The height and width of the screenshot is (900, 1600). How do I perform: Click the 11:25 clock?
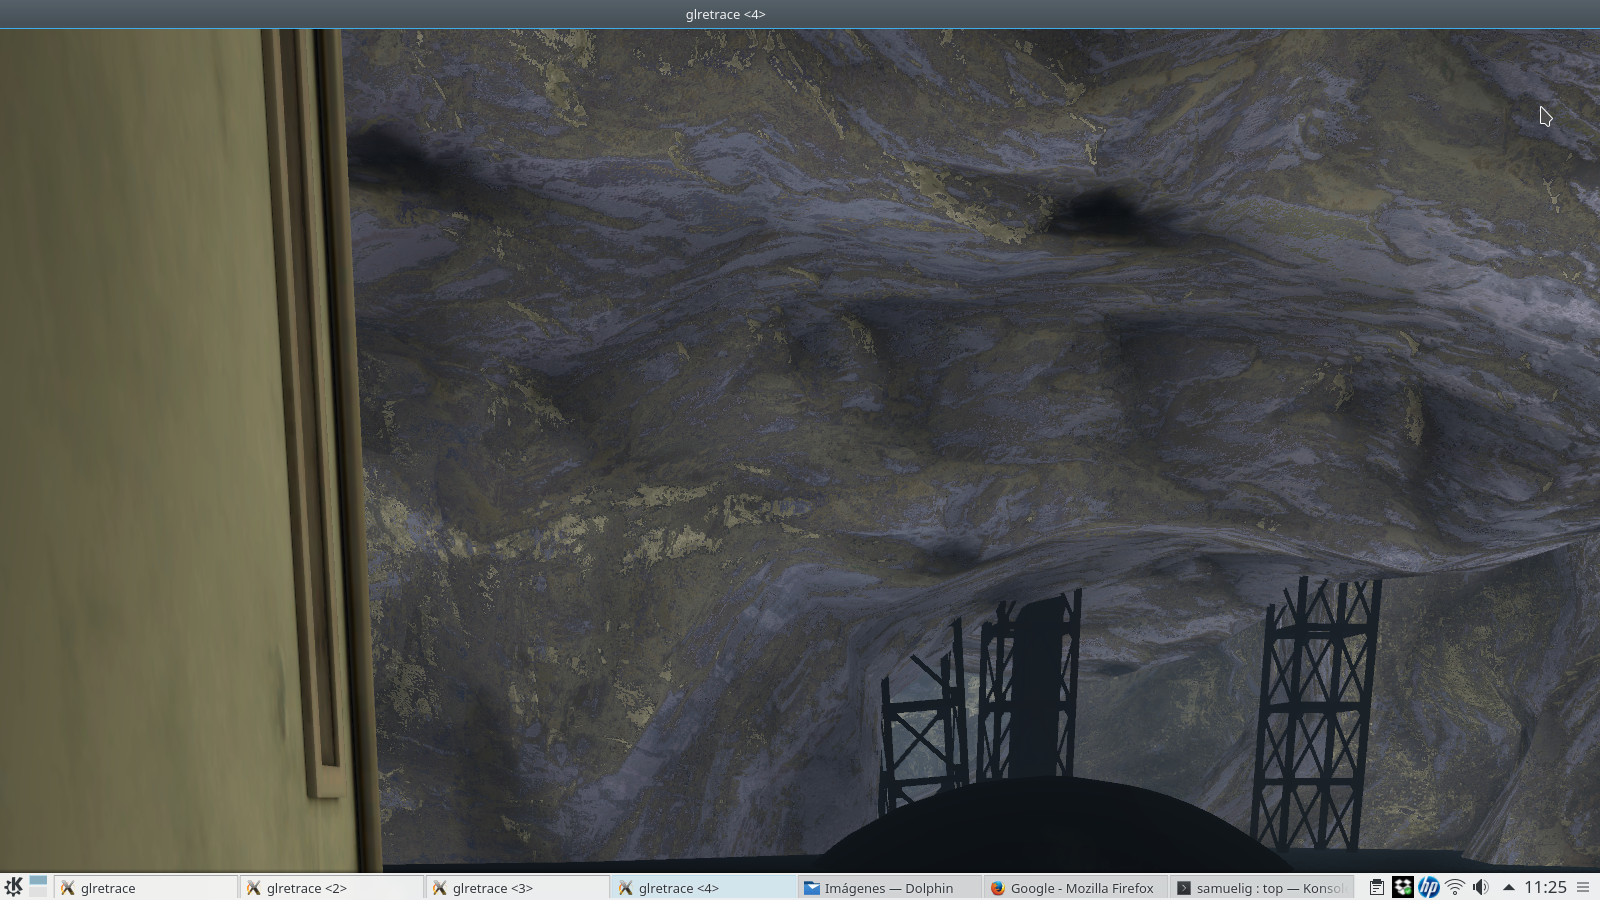(1545, 887)
